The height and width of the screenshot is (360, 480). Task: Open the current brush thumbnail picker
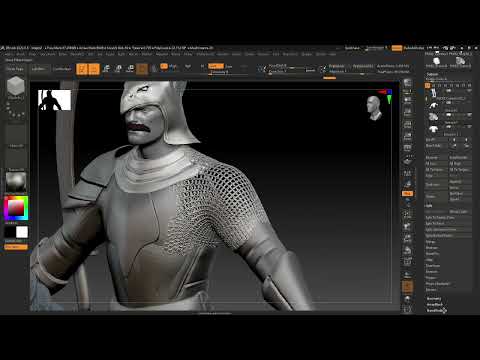tap(16, 87)
